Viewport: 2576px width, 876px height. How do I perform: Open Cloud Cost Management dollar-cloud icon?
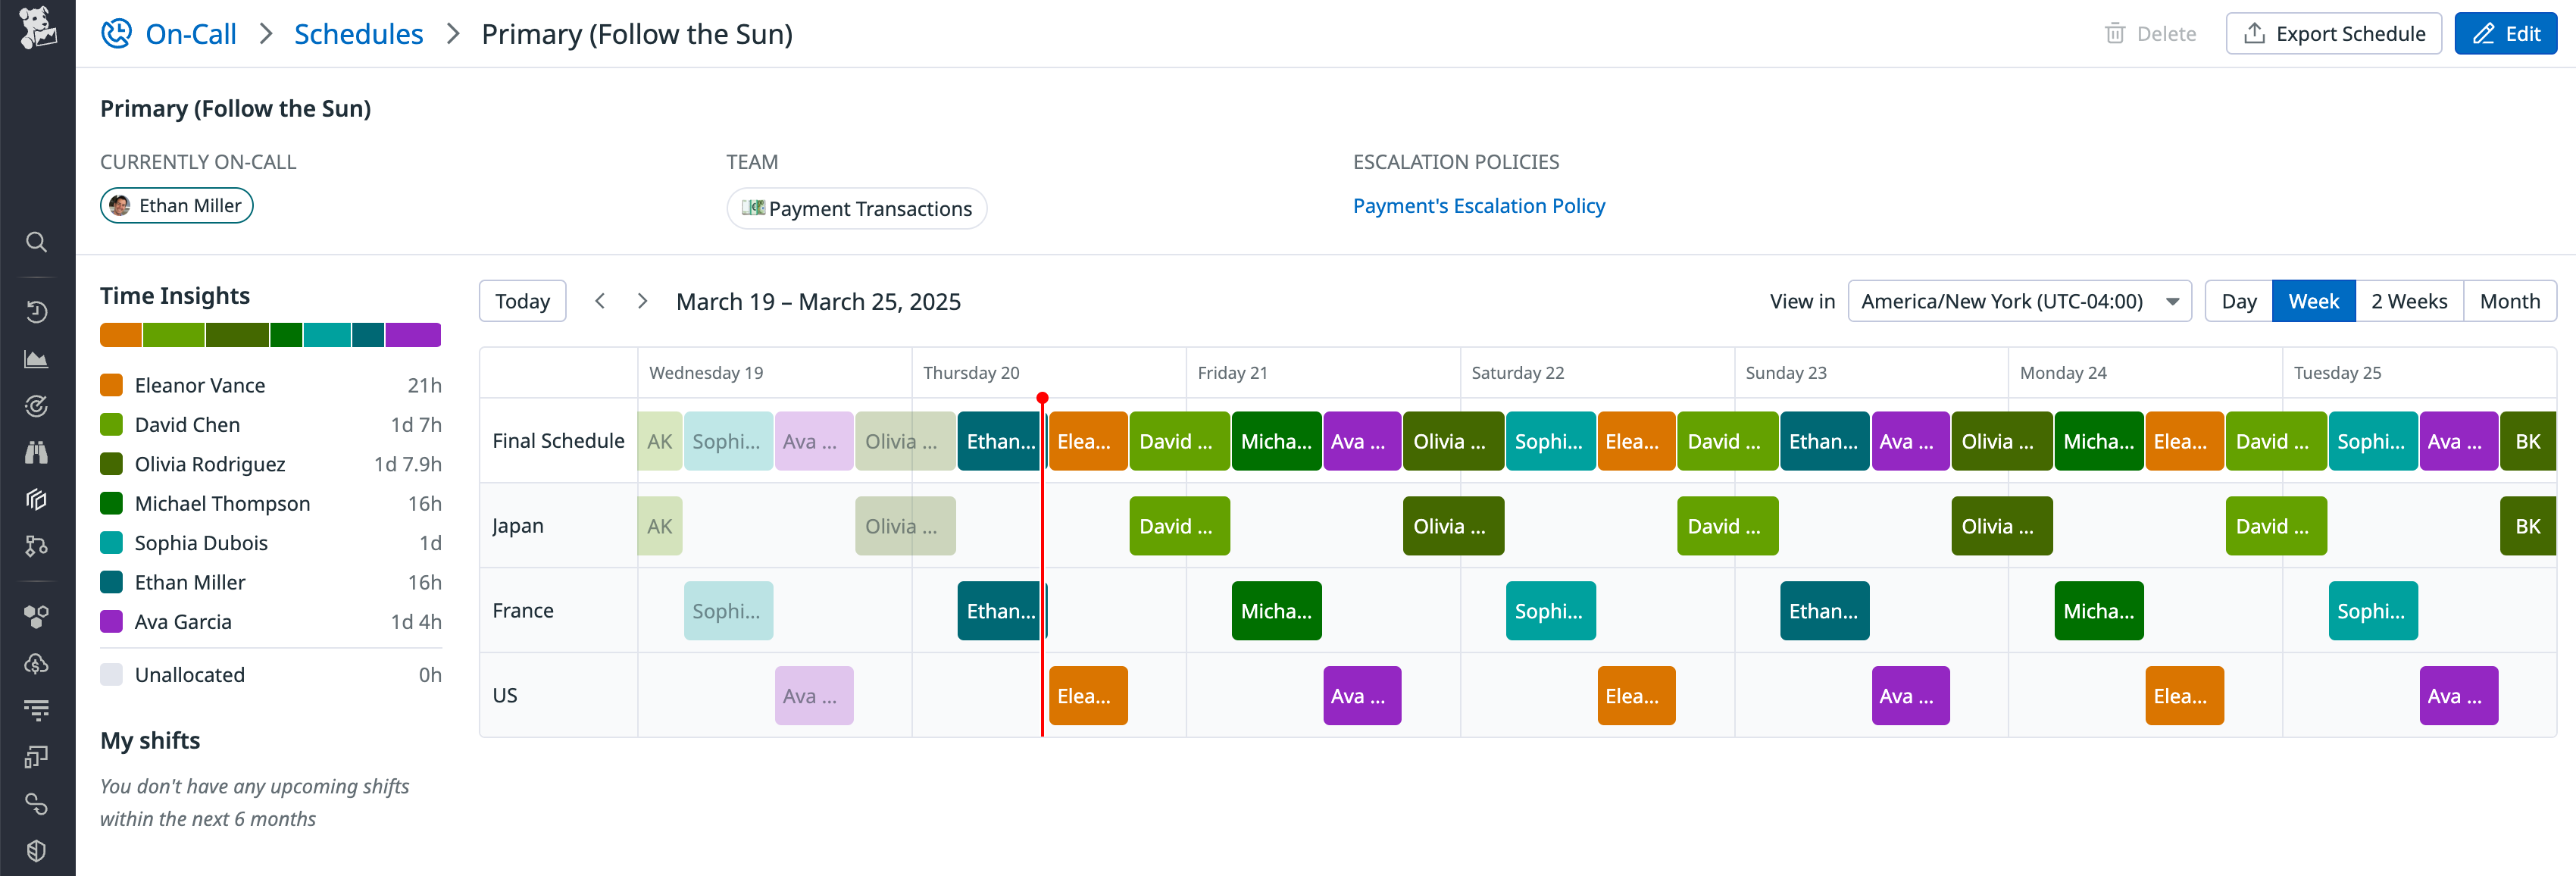pos(37,662)
